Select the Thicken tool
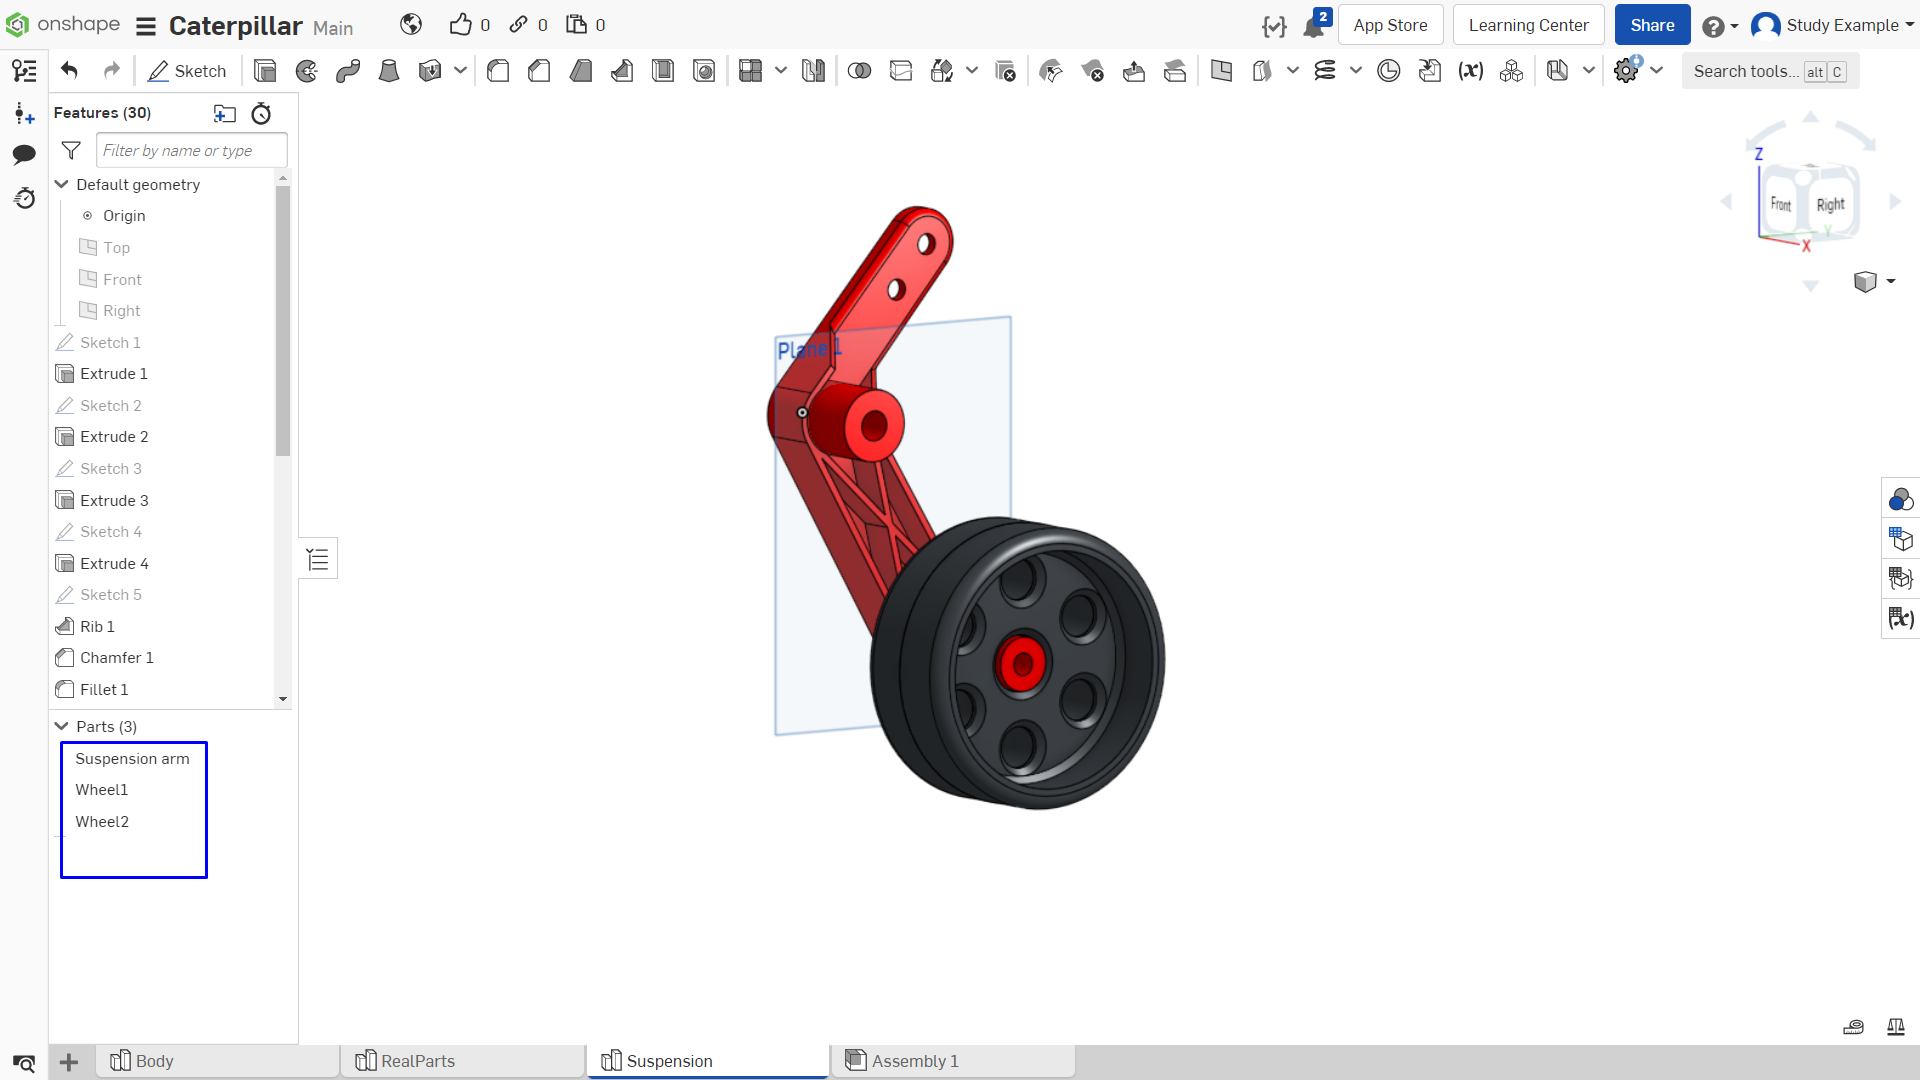Viewport: 1920px width, 1080px height. coord(430,71)
